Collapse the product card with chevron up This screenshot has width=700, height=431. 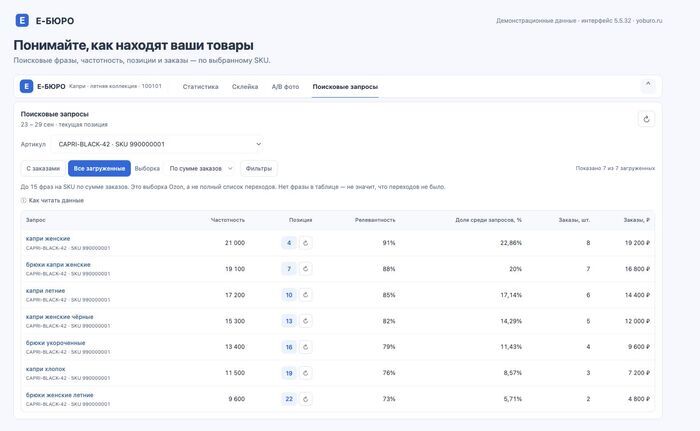click(x=648, y=84)
